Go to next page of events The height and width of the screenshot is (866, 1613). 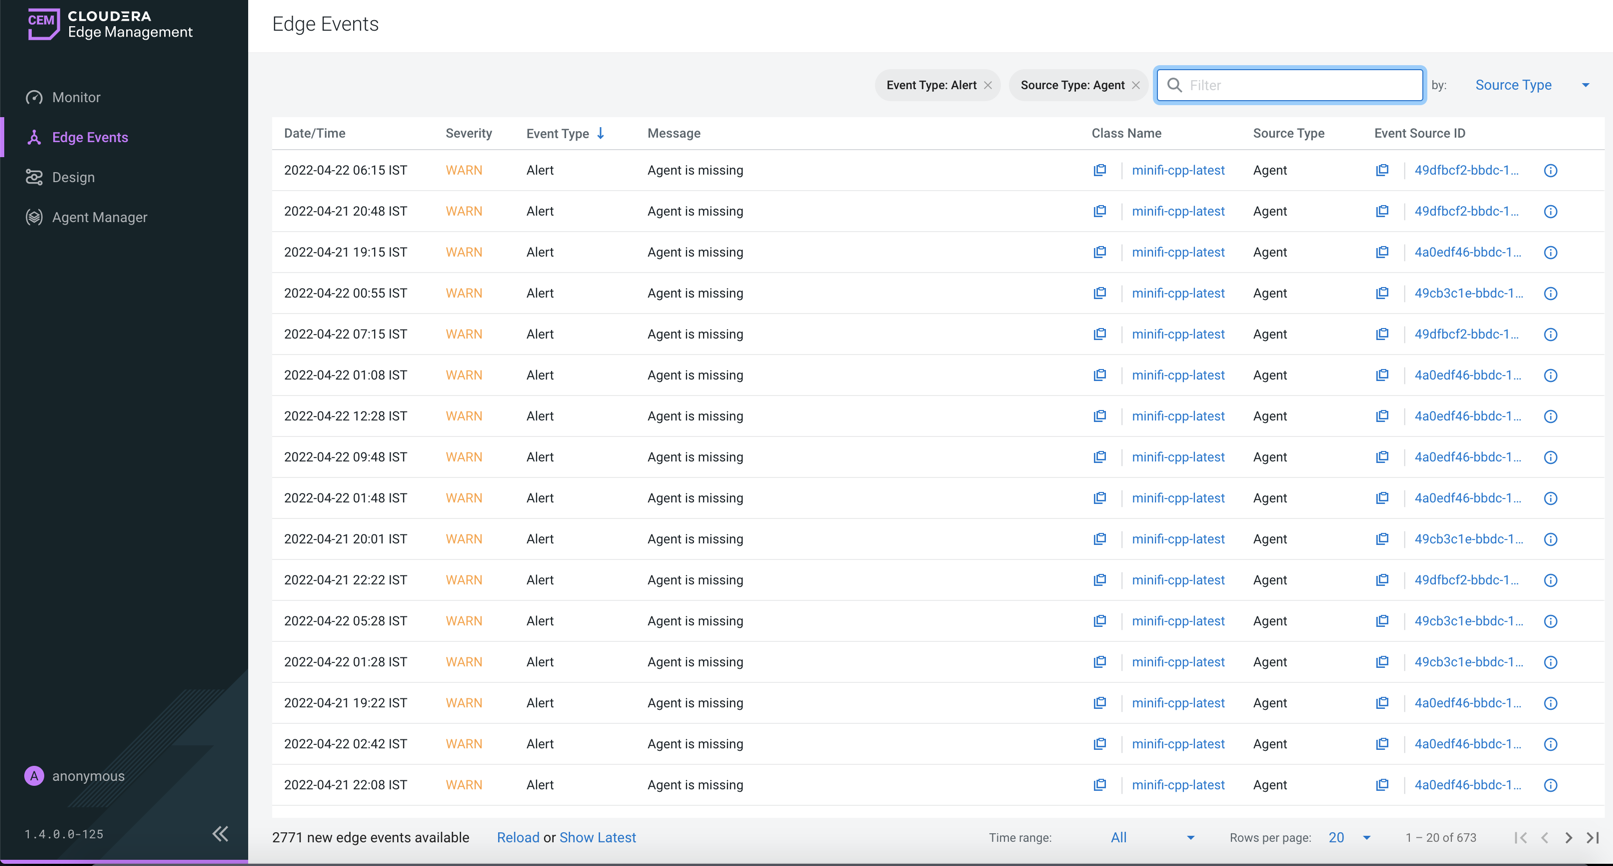1568,838
